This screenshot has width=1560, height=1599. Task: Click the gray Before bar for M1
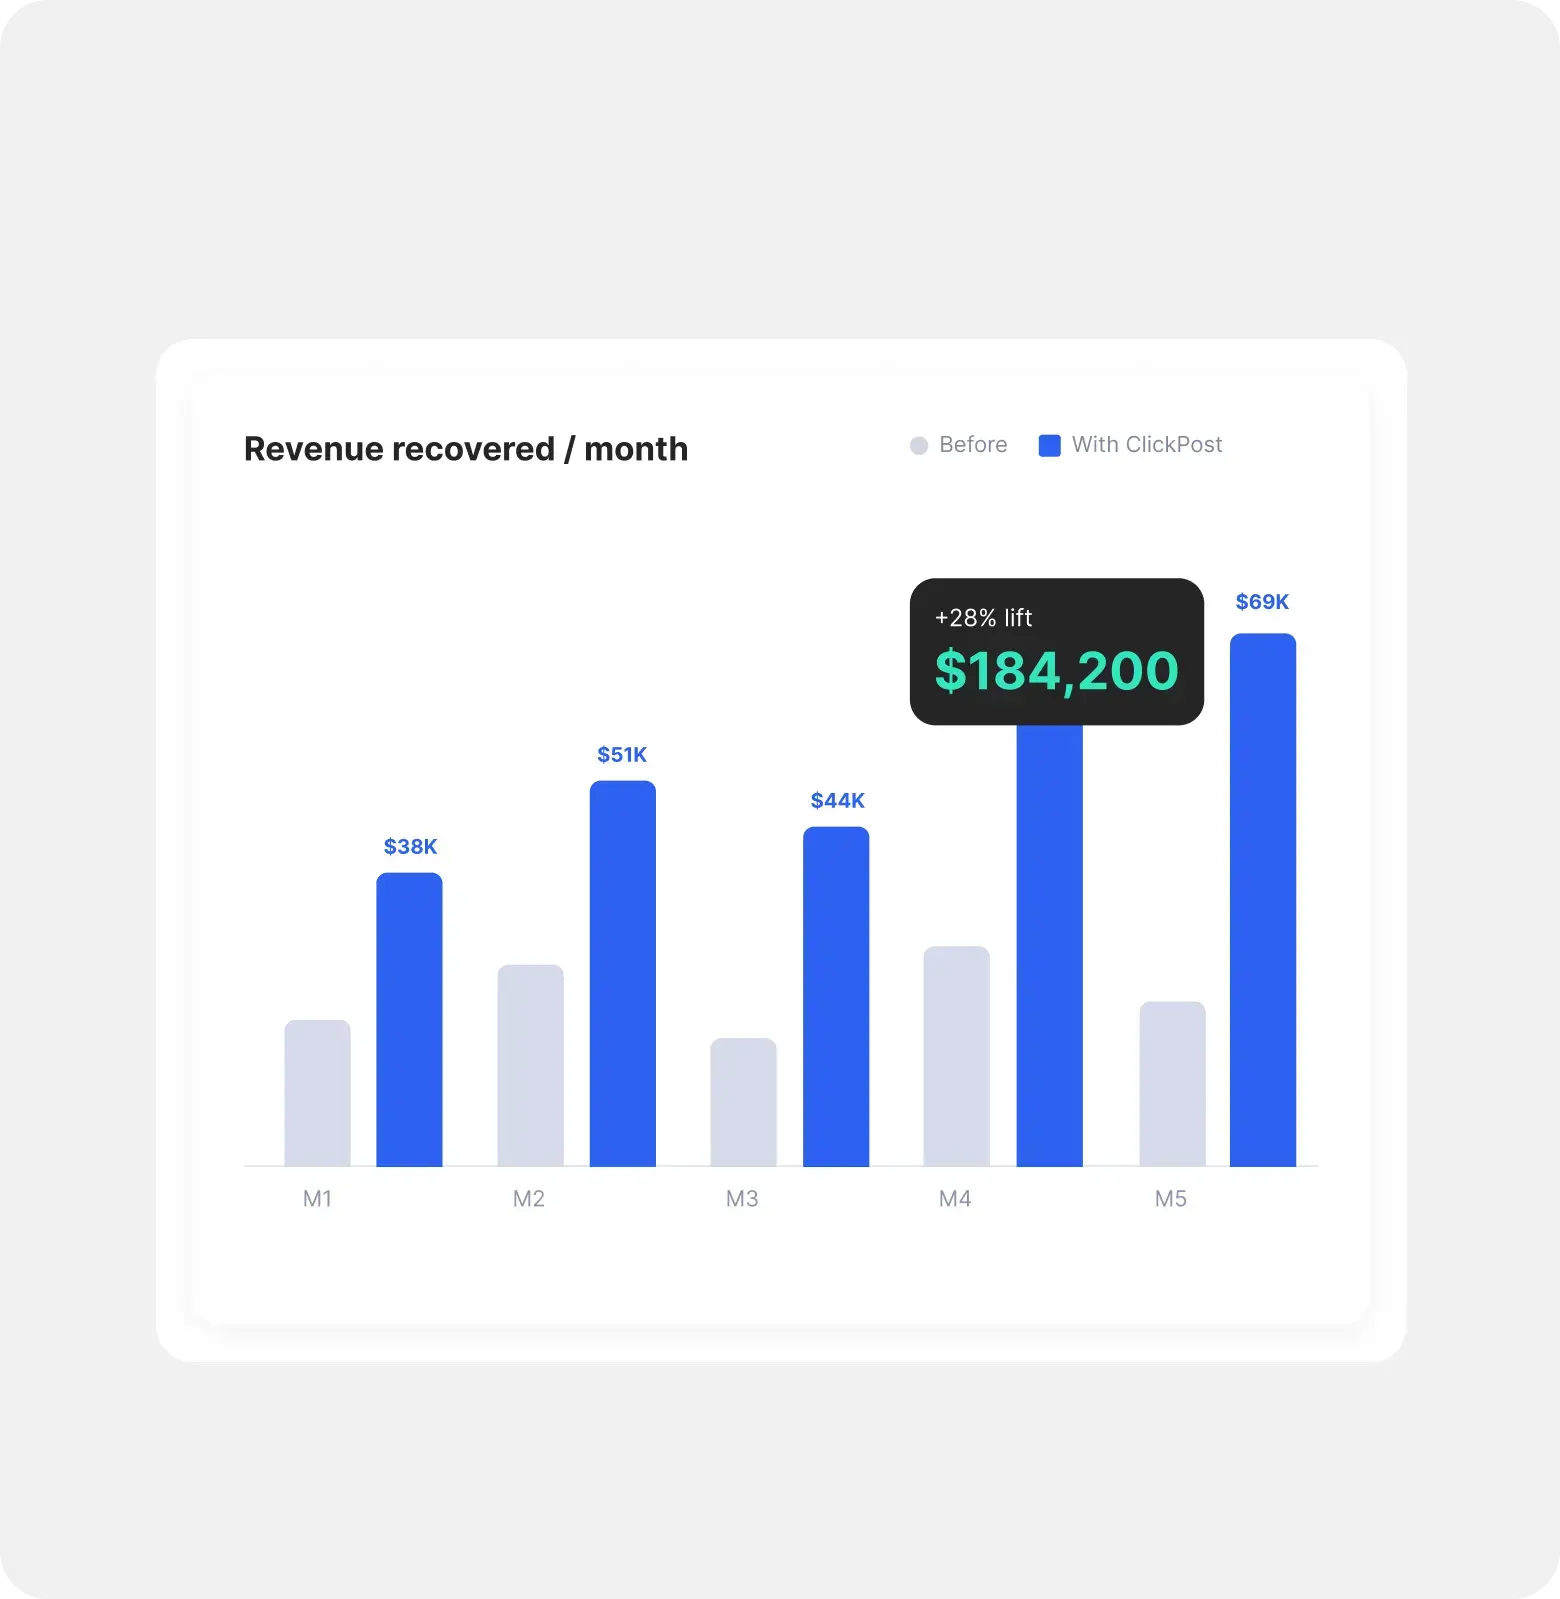317,1093
